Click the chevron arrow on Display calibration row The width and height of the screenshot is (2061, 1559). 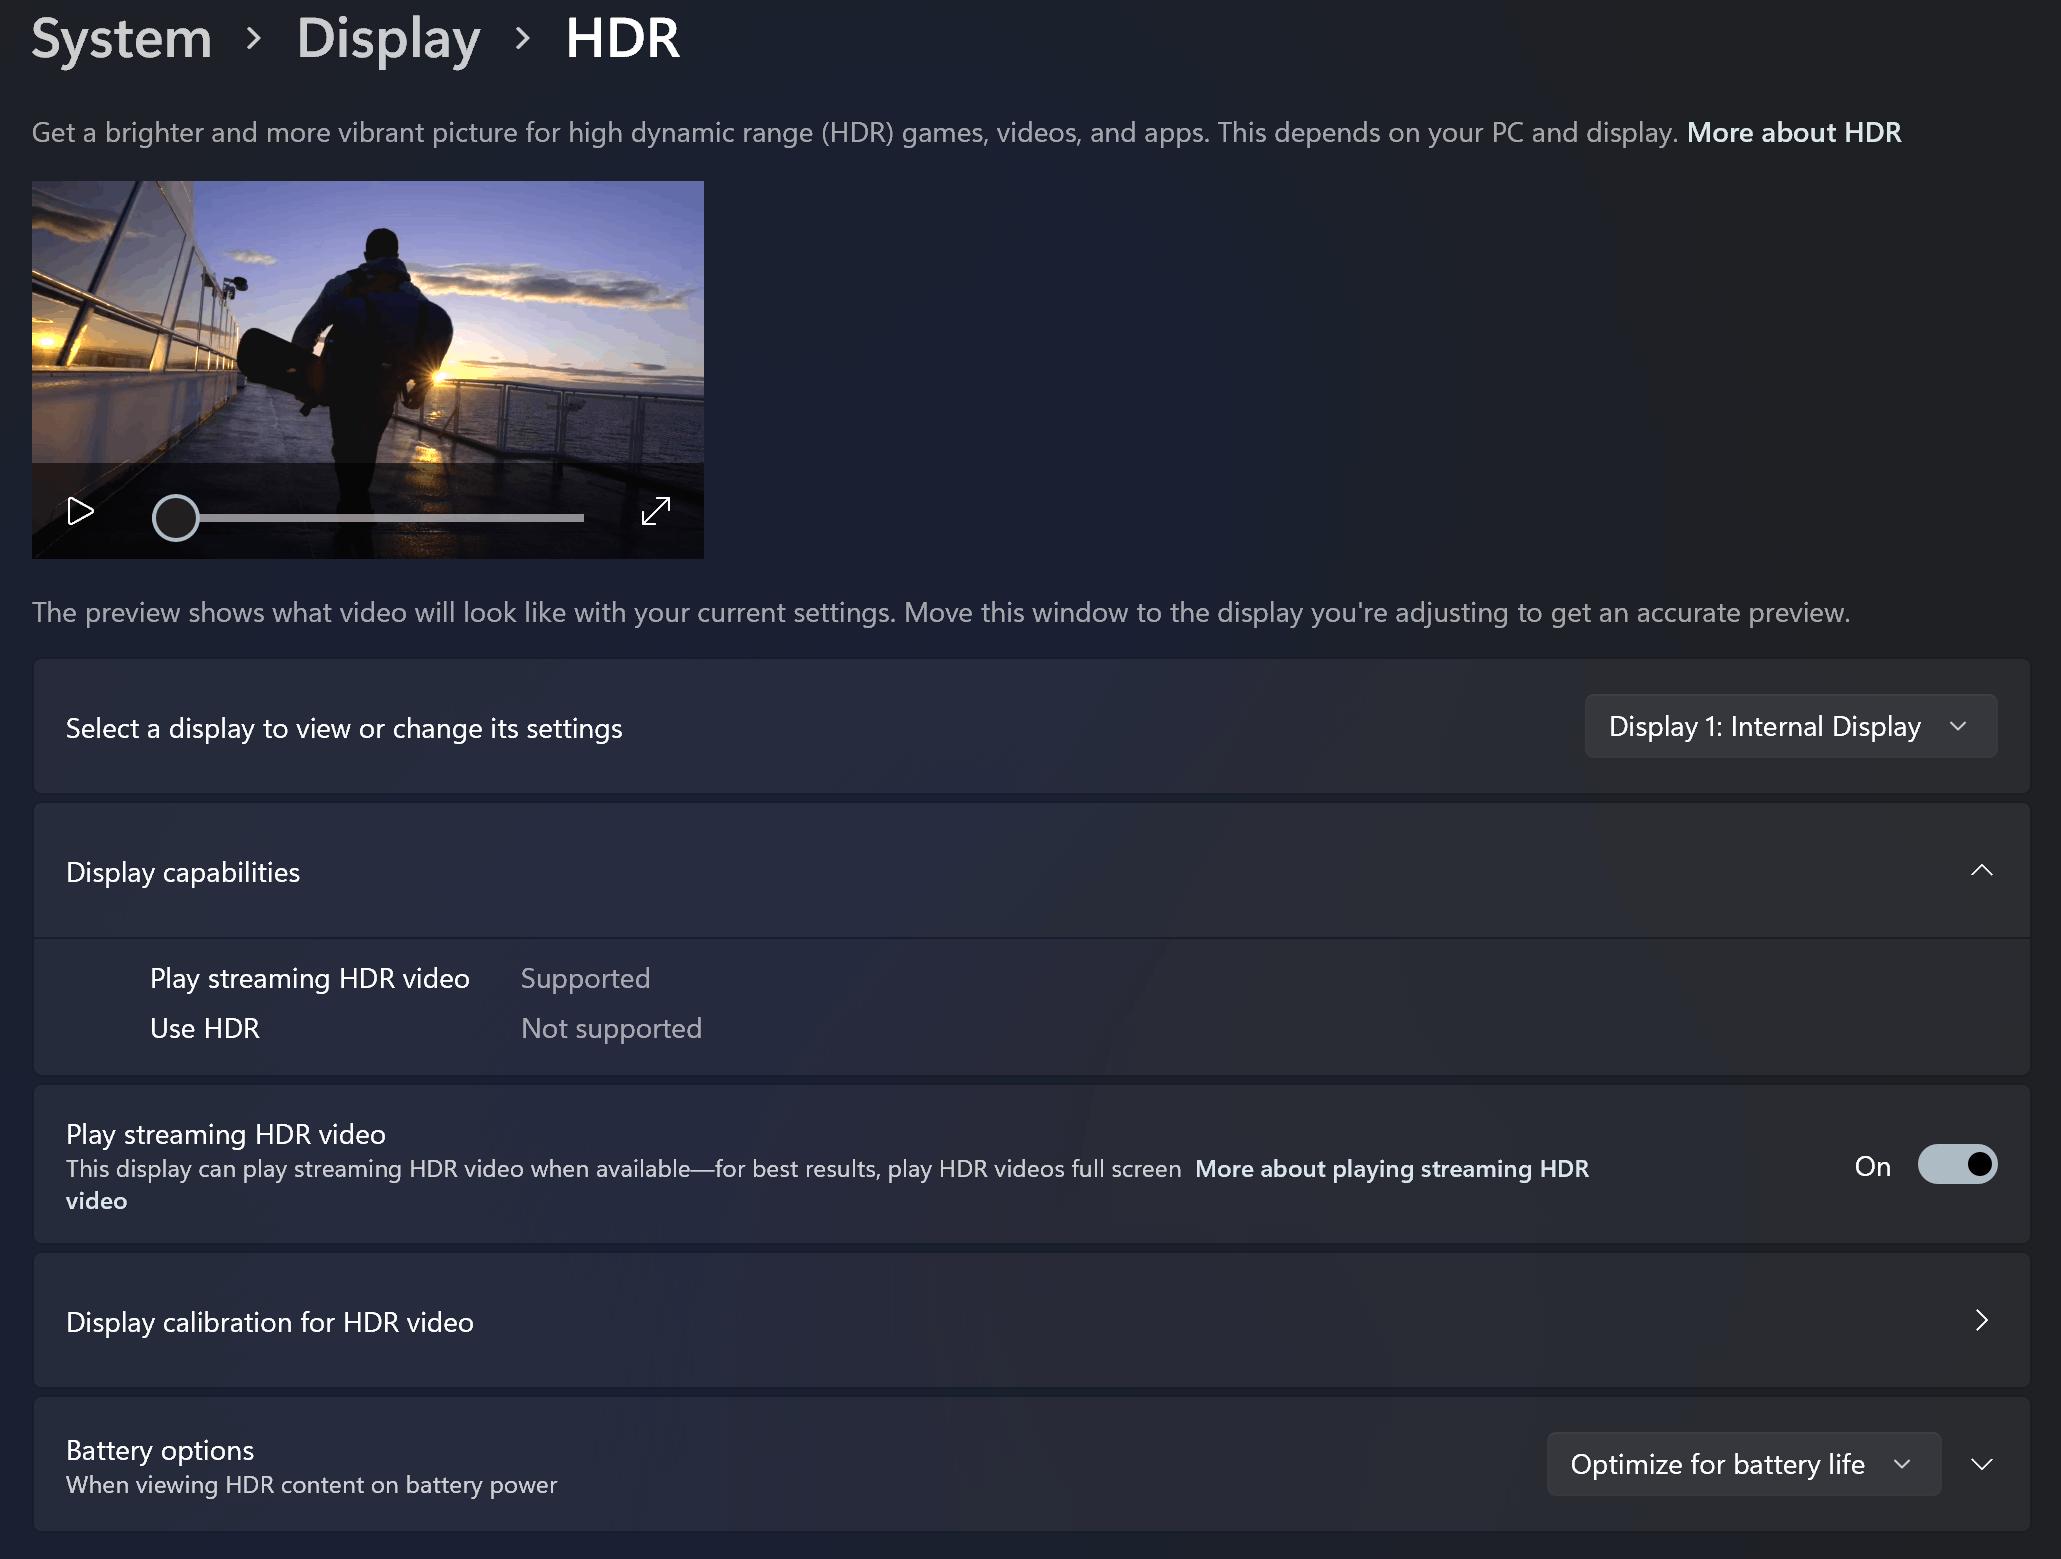click(x=1981, y=1321)
